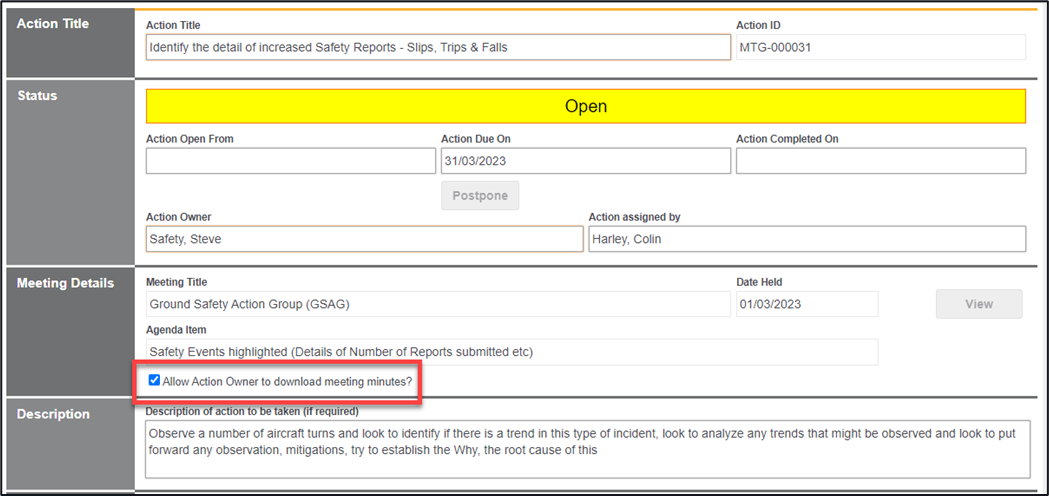Click the yellow Open status banner

pos(585,106)
